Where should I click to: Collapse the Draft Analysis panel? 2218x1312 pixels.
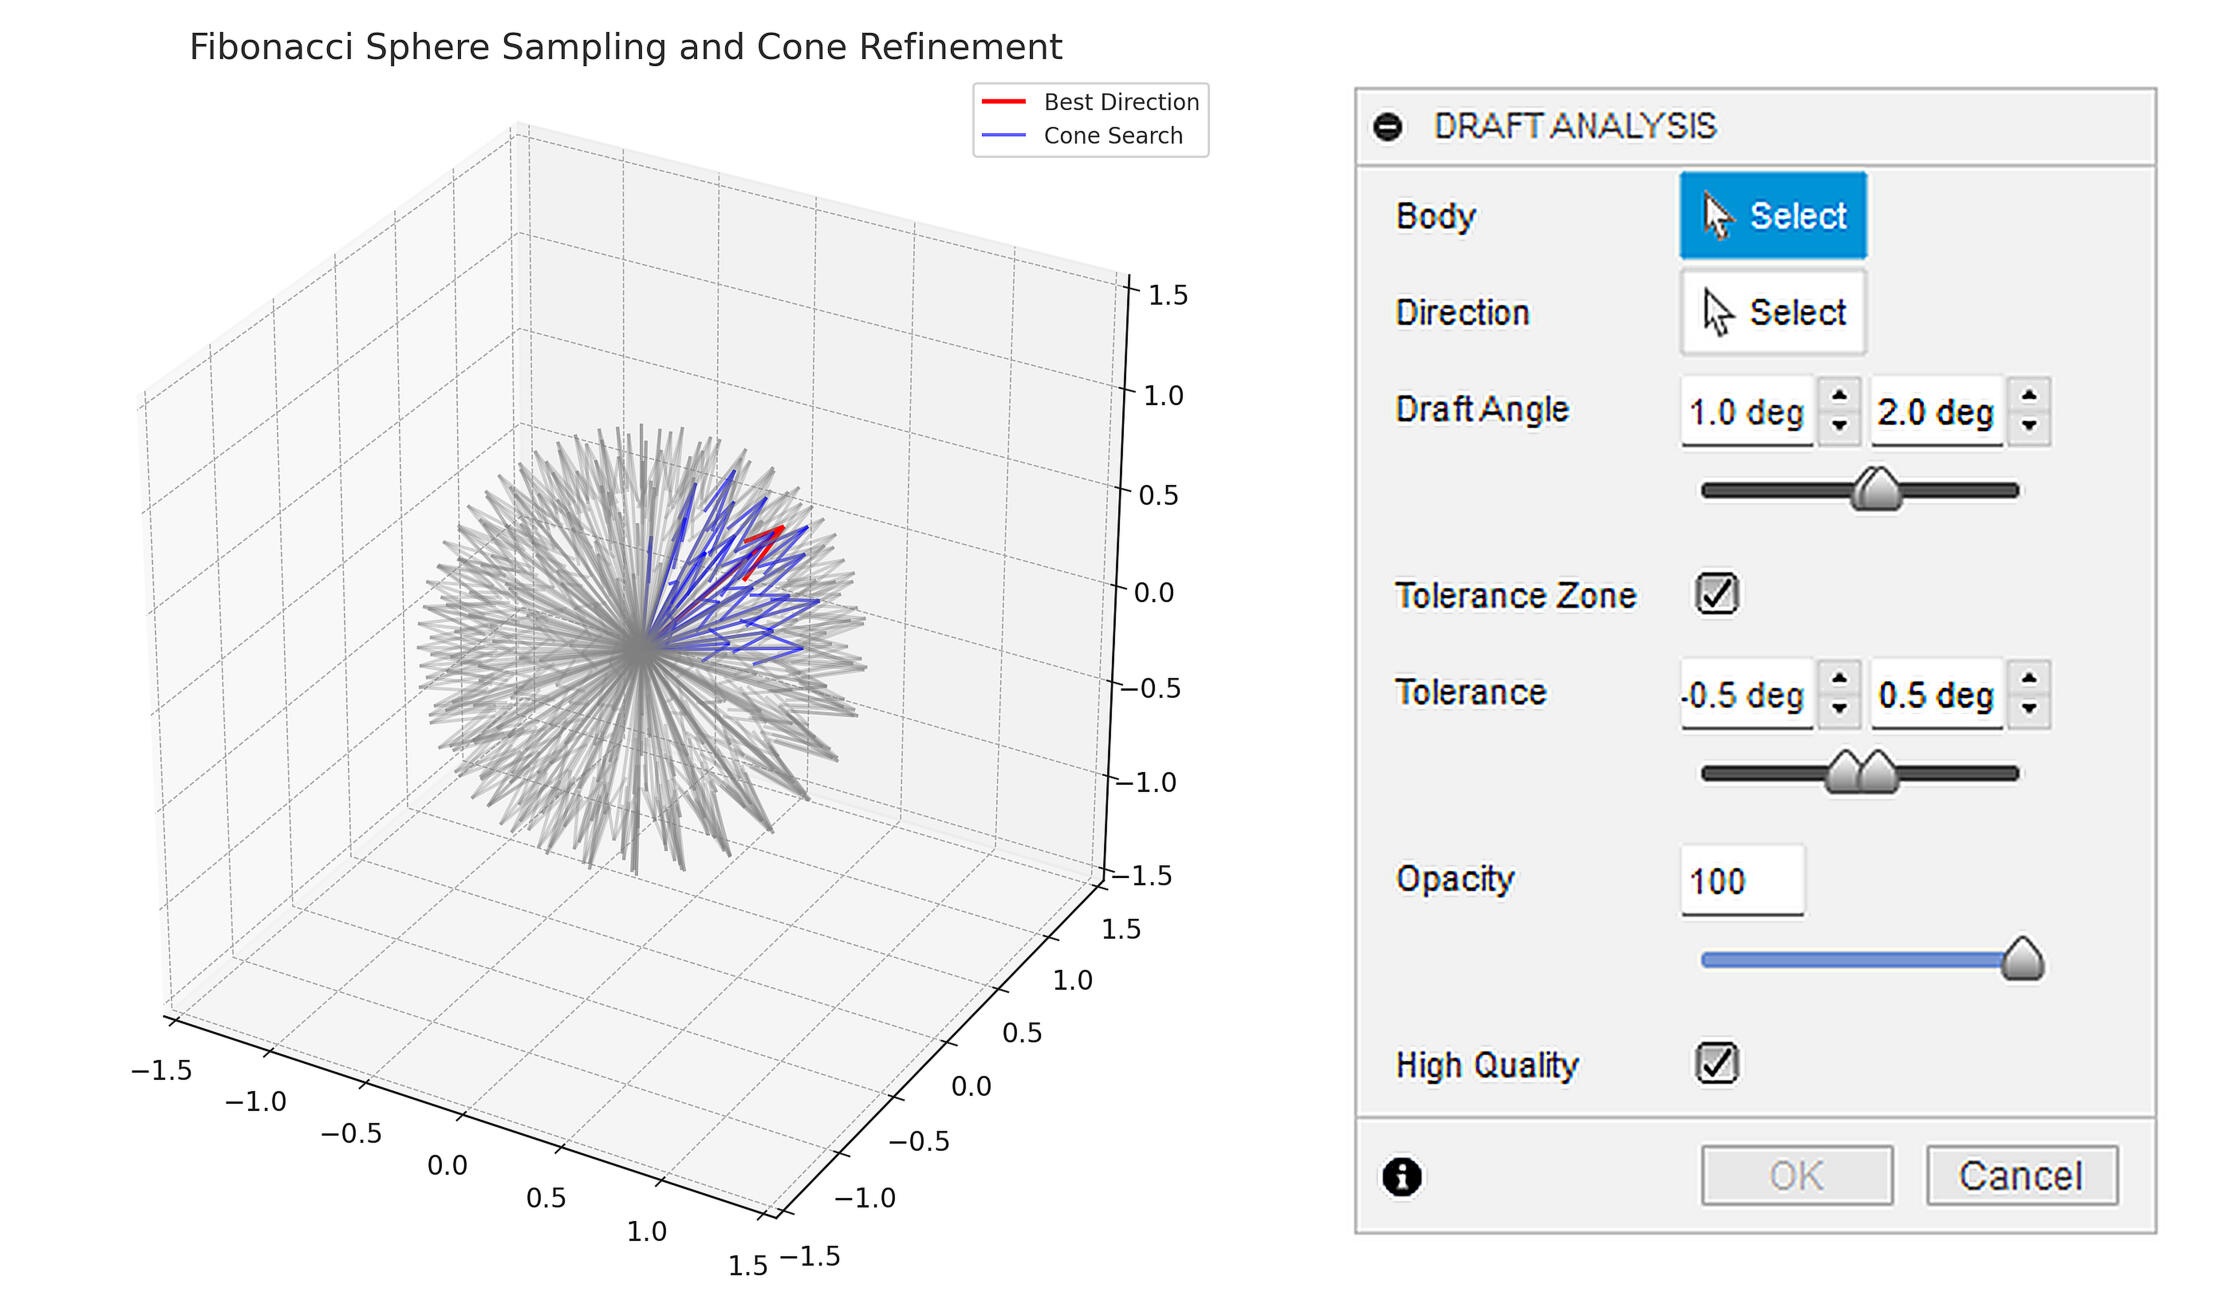(x=1388, y=126)
